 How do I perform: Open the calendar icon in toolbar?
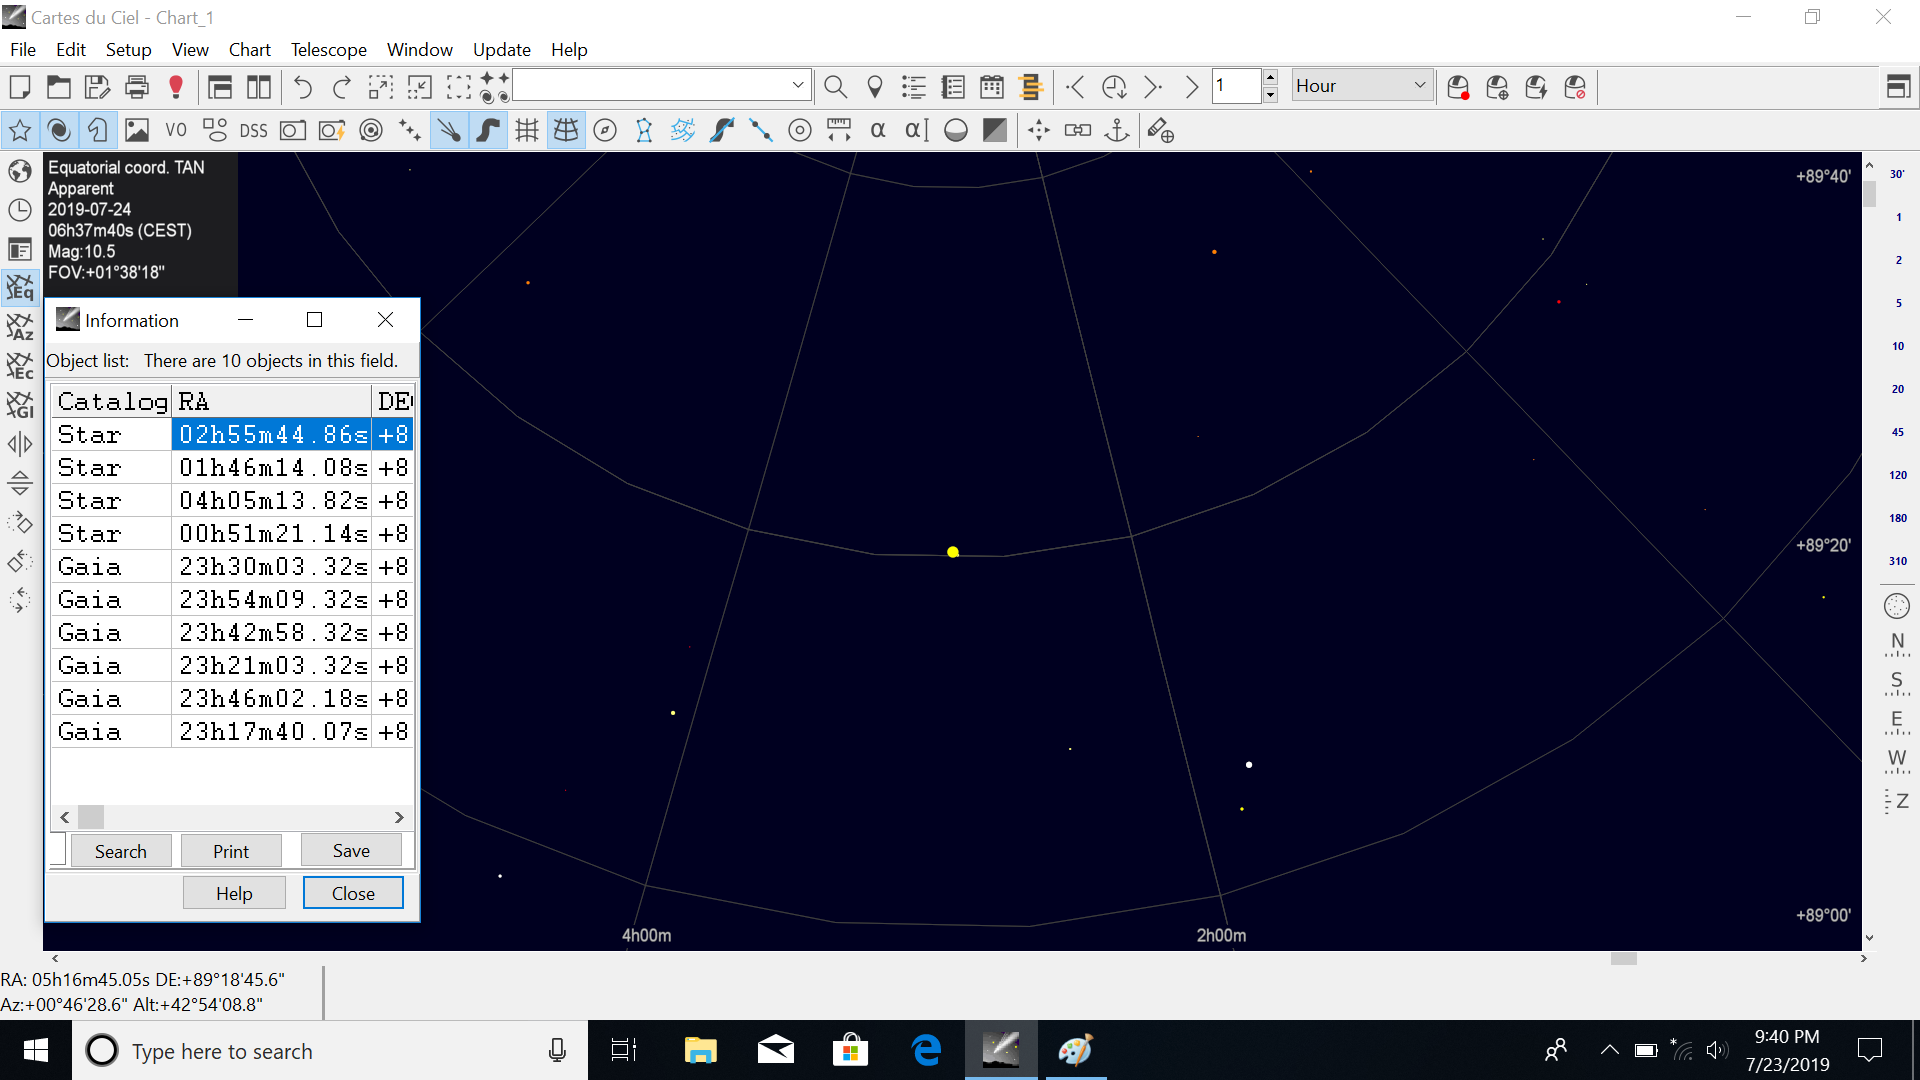[992, 88]
